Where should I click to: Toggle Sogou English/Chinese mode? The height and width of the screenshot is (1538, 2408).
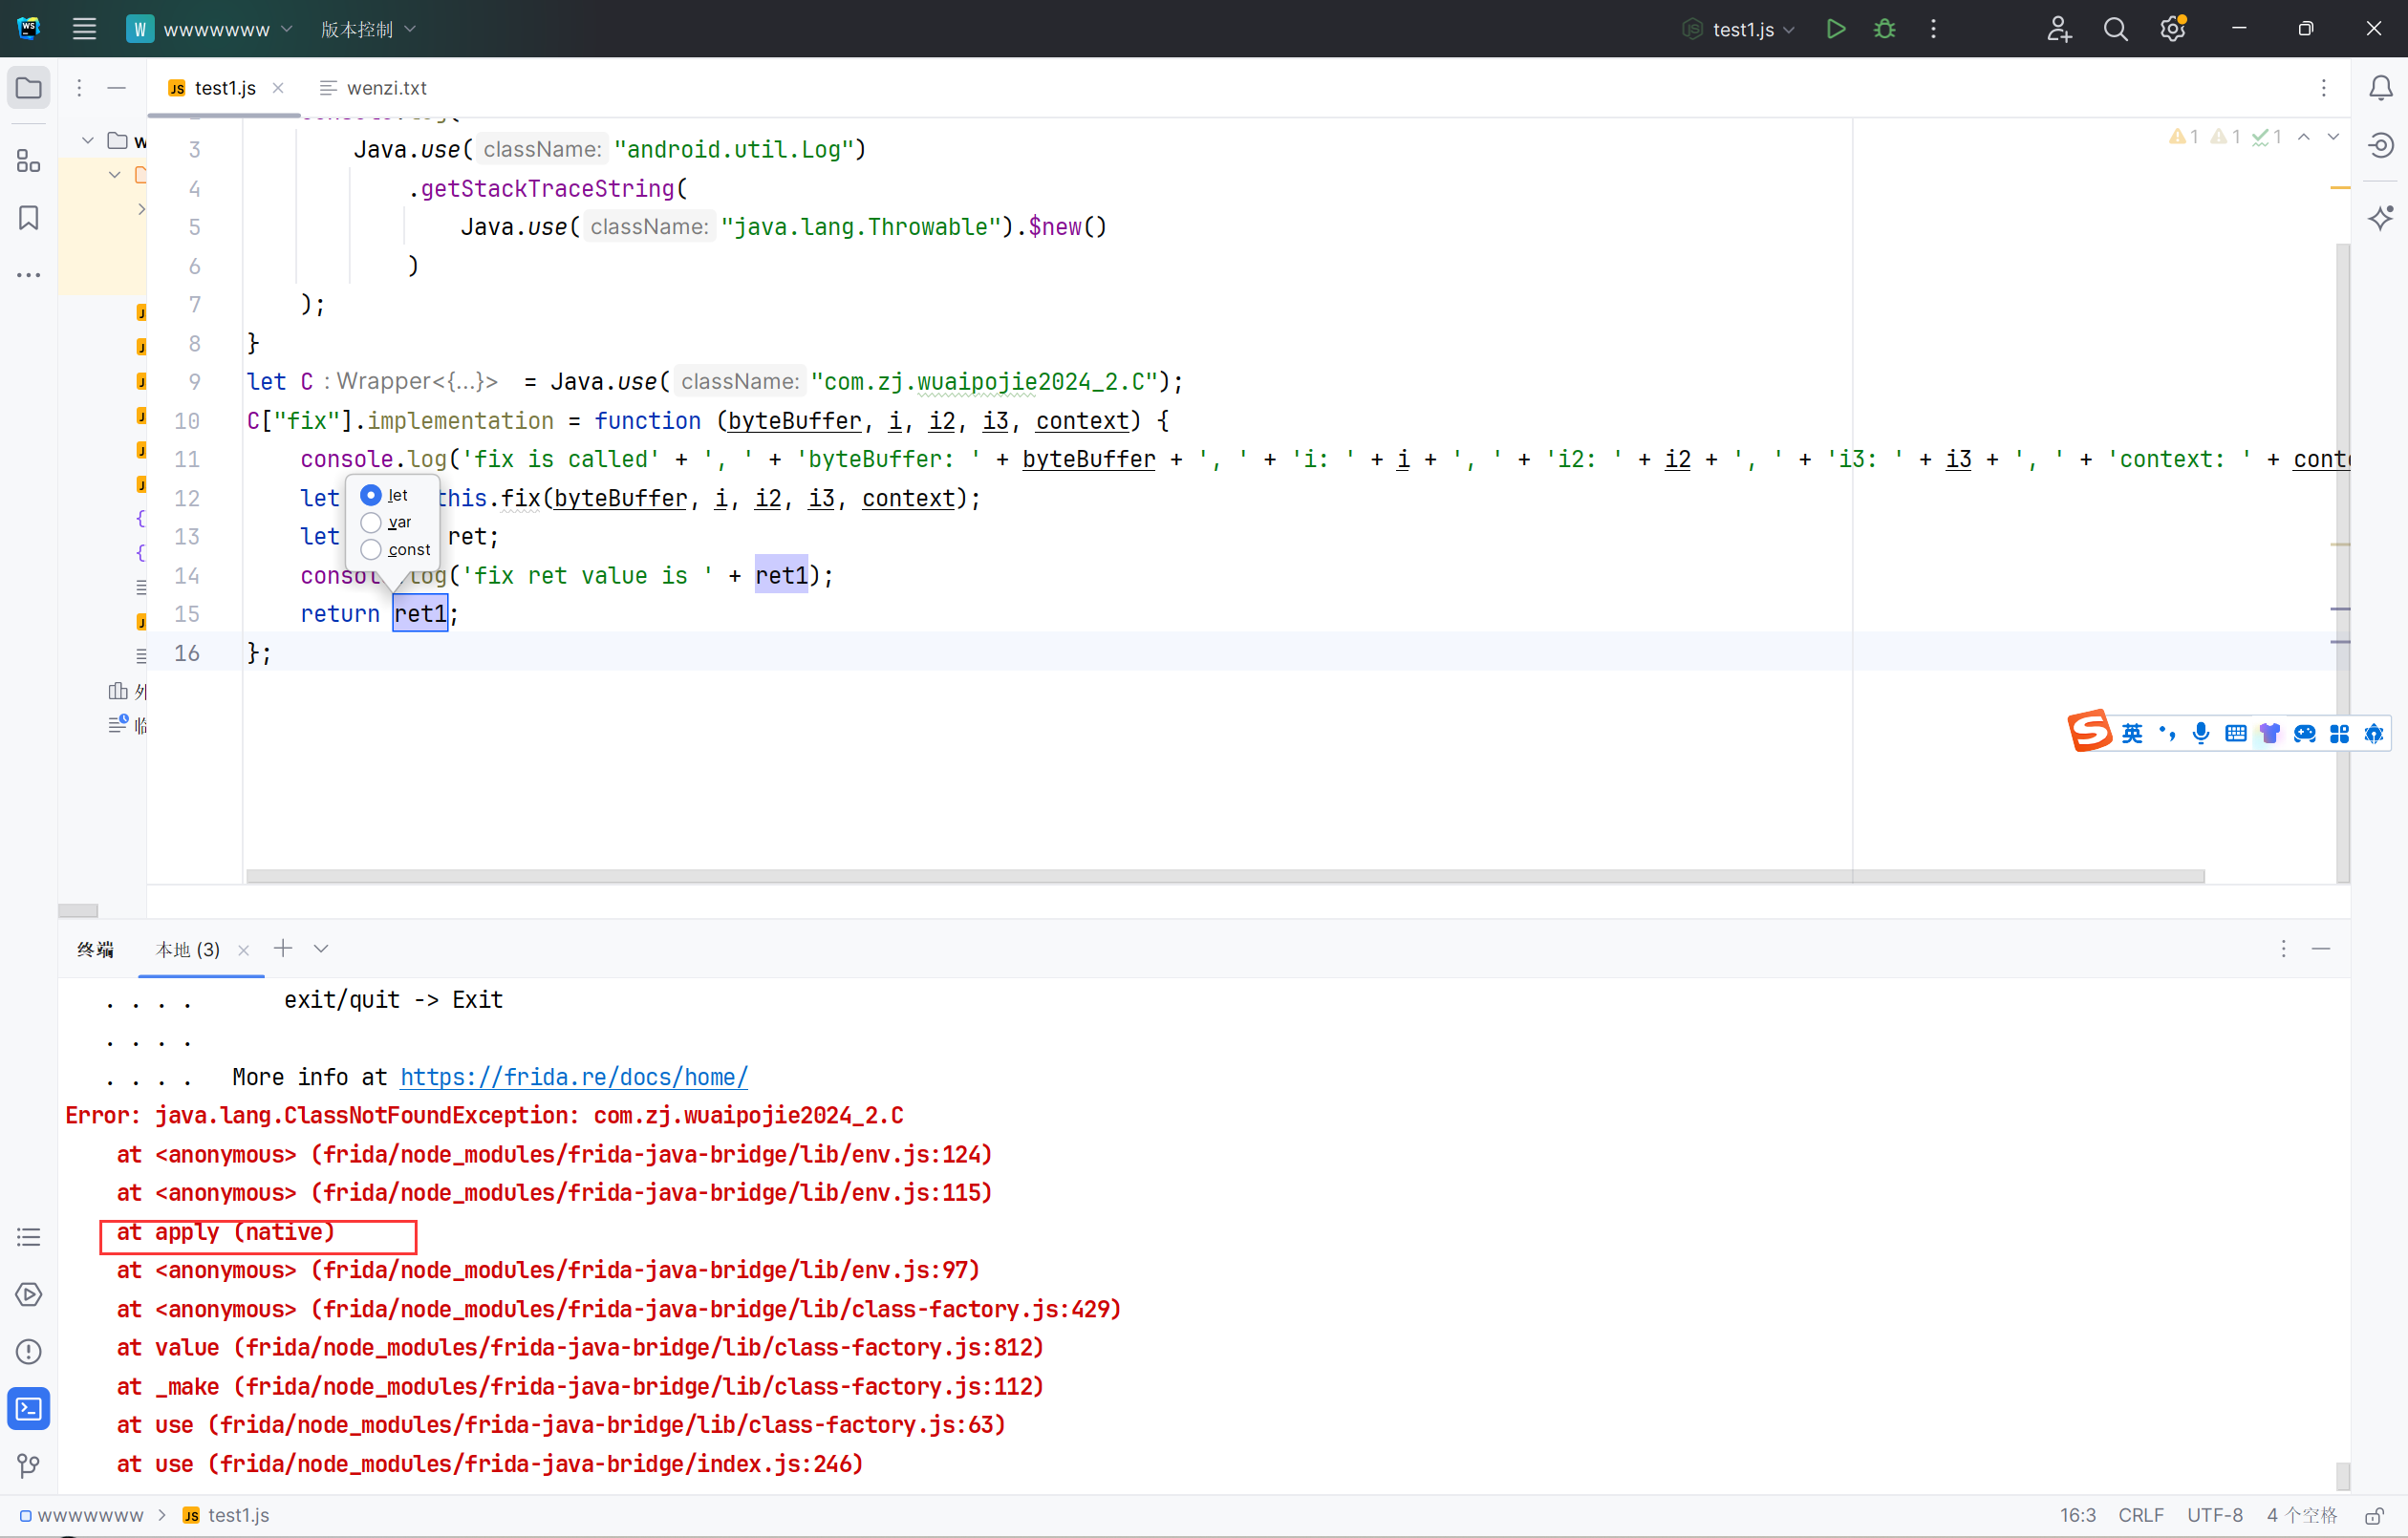pyautogui.click(x=2132, y=734)
